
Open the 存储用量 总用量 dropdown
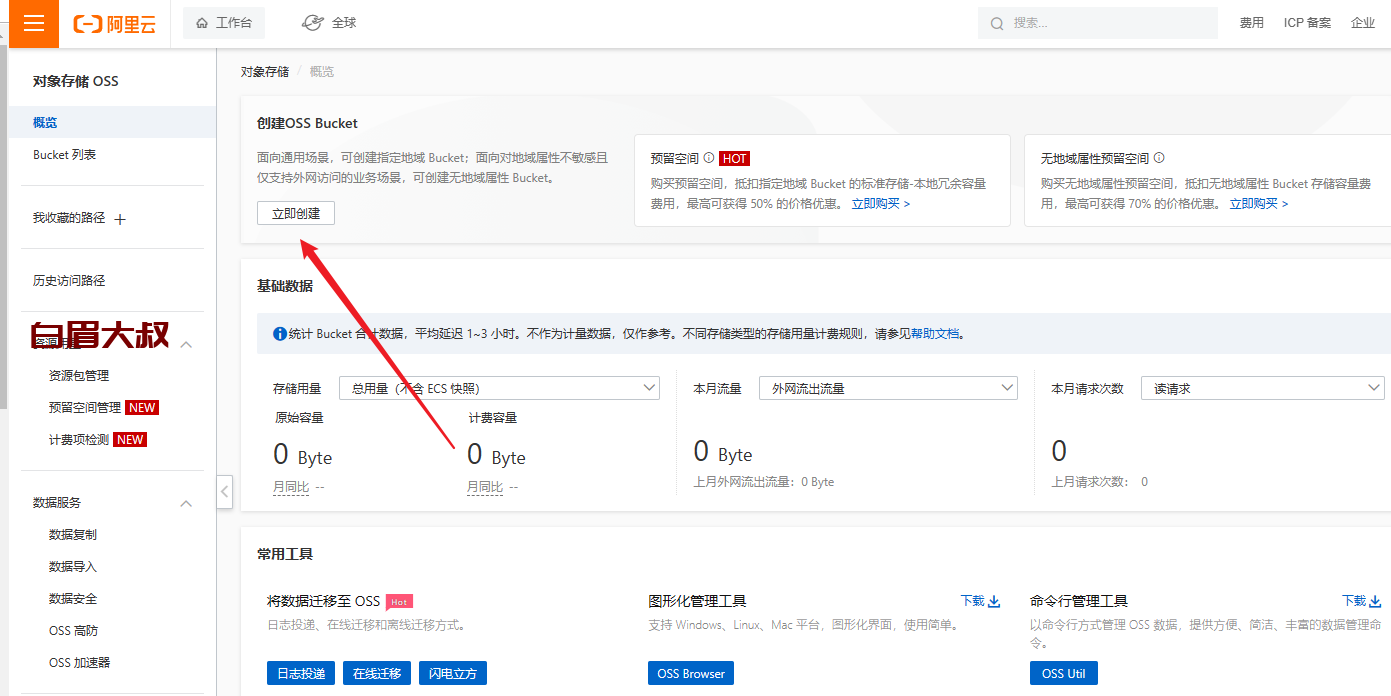(500, 388)
